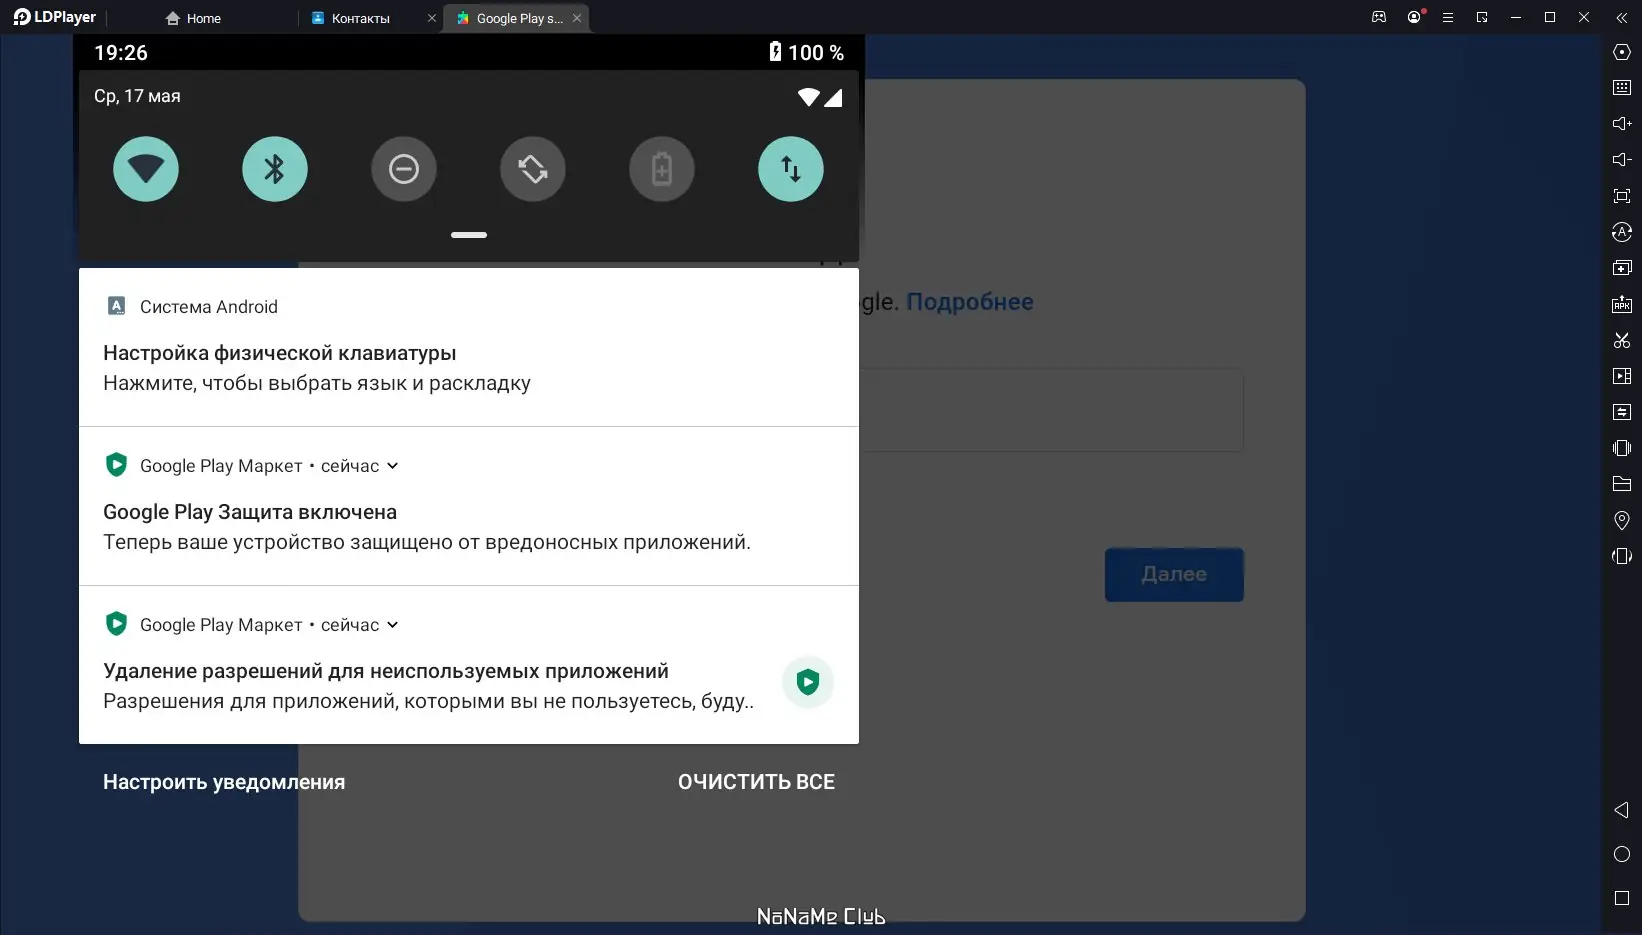The width and height of the screenshot is (1642, 935).
Task: Open Google Play Защита включена notification
Action: coord(469,506)
